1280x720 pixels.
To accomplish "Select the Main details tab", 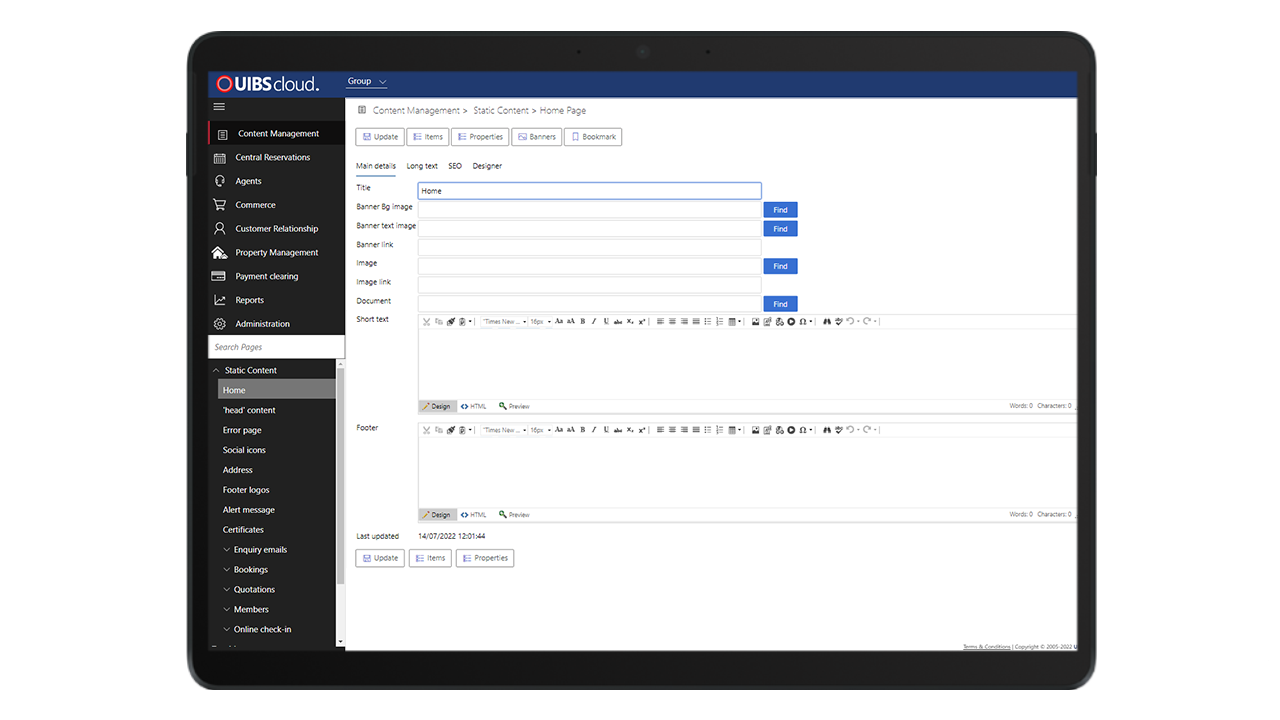I will pos(376,166).
